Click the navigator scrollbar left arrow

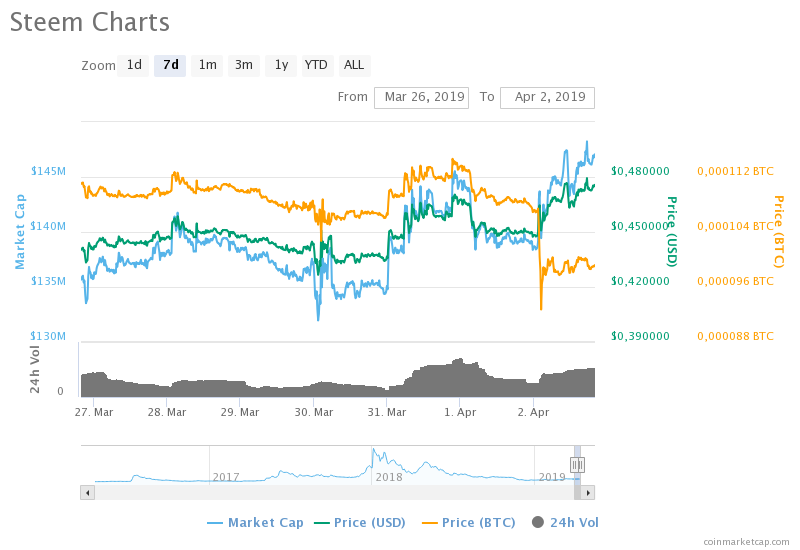pyautogui.click(x=88, y=492)
